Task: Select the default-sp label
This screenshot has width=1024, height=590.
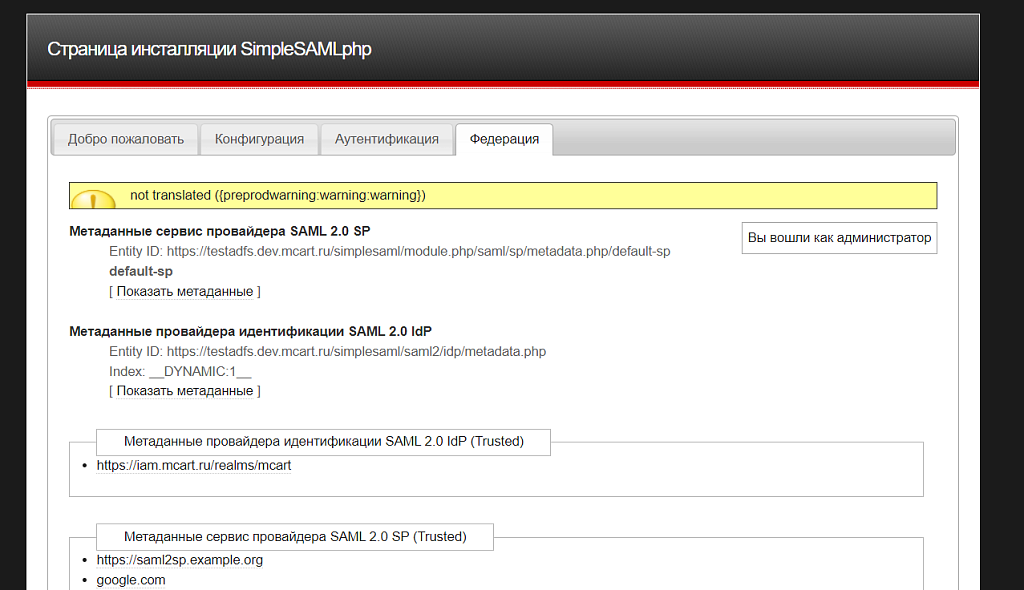Action: 138,271
